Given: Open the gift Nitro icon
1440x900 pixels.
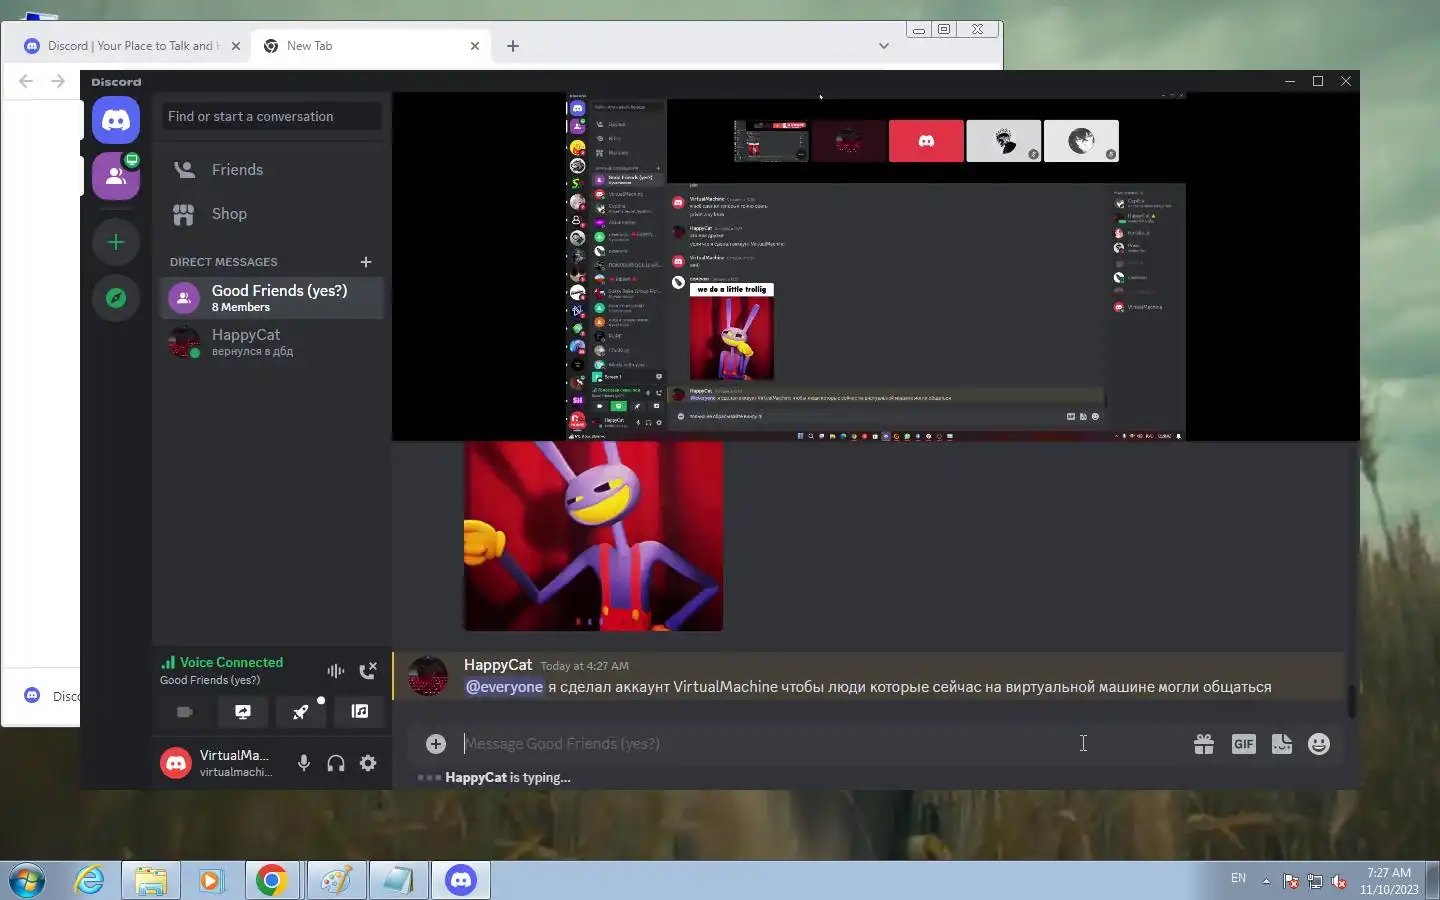Looking at the screenshot, I should (1204, 744).
